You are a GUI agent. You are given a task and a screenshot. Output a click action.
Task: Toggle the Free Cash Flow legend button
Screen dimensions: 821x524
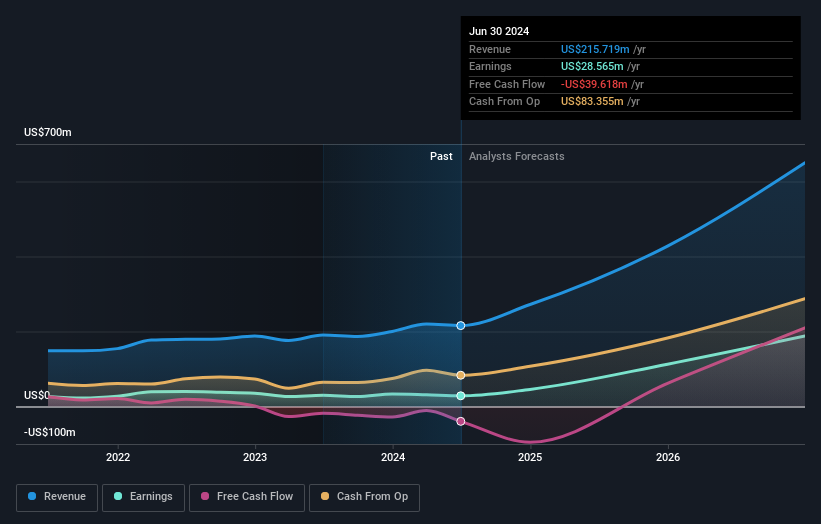pos(247,497)
